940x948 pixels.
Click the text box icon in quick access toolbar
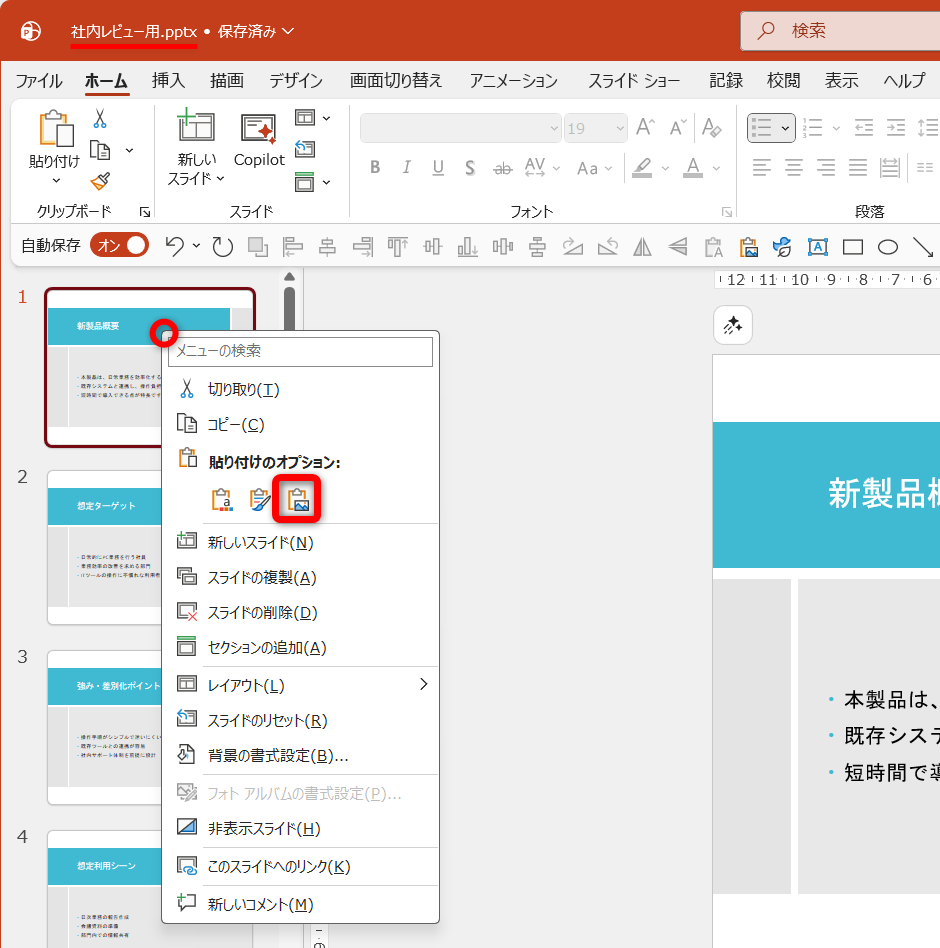point(818,247)
